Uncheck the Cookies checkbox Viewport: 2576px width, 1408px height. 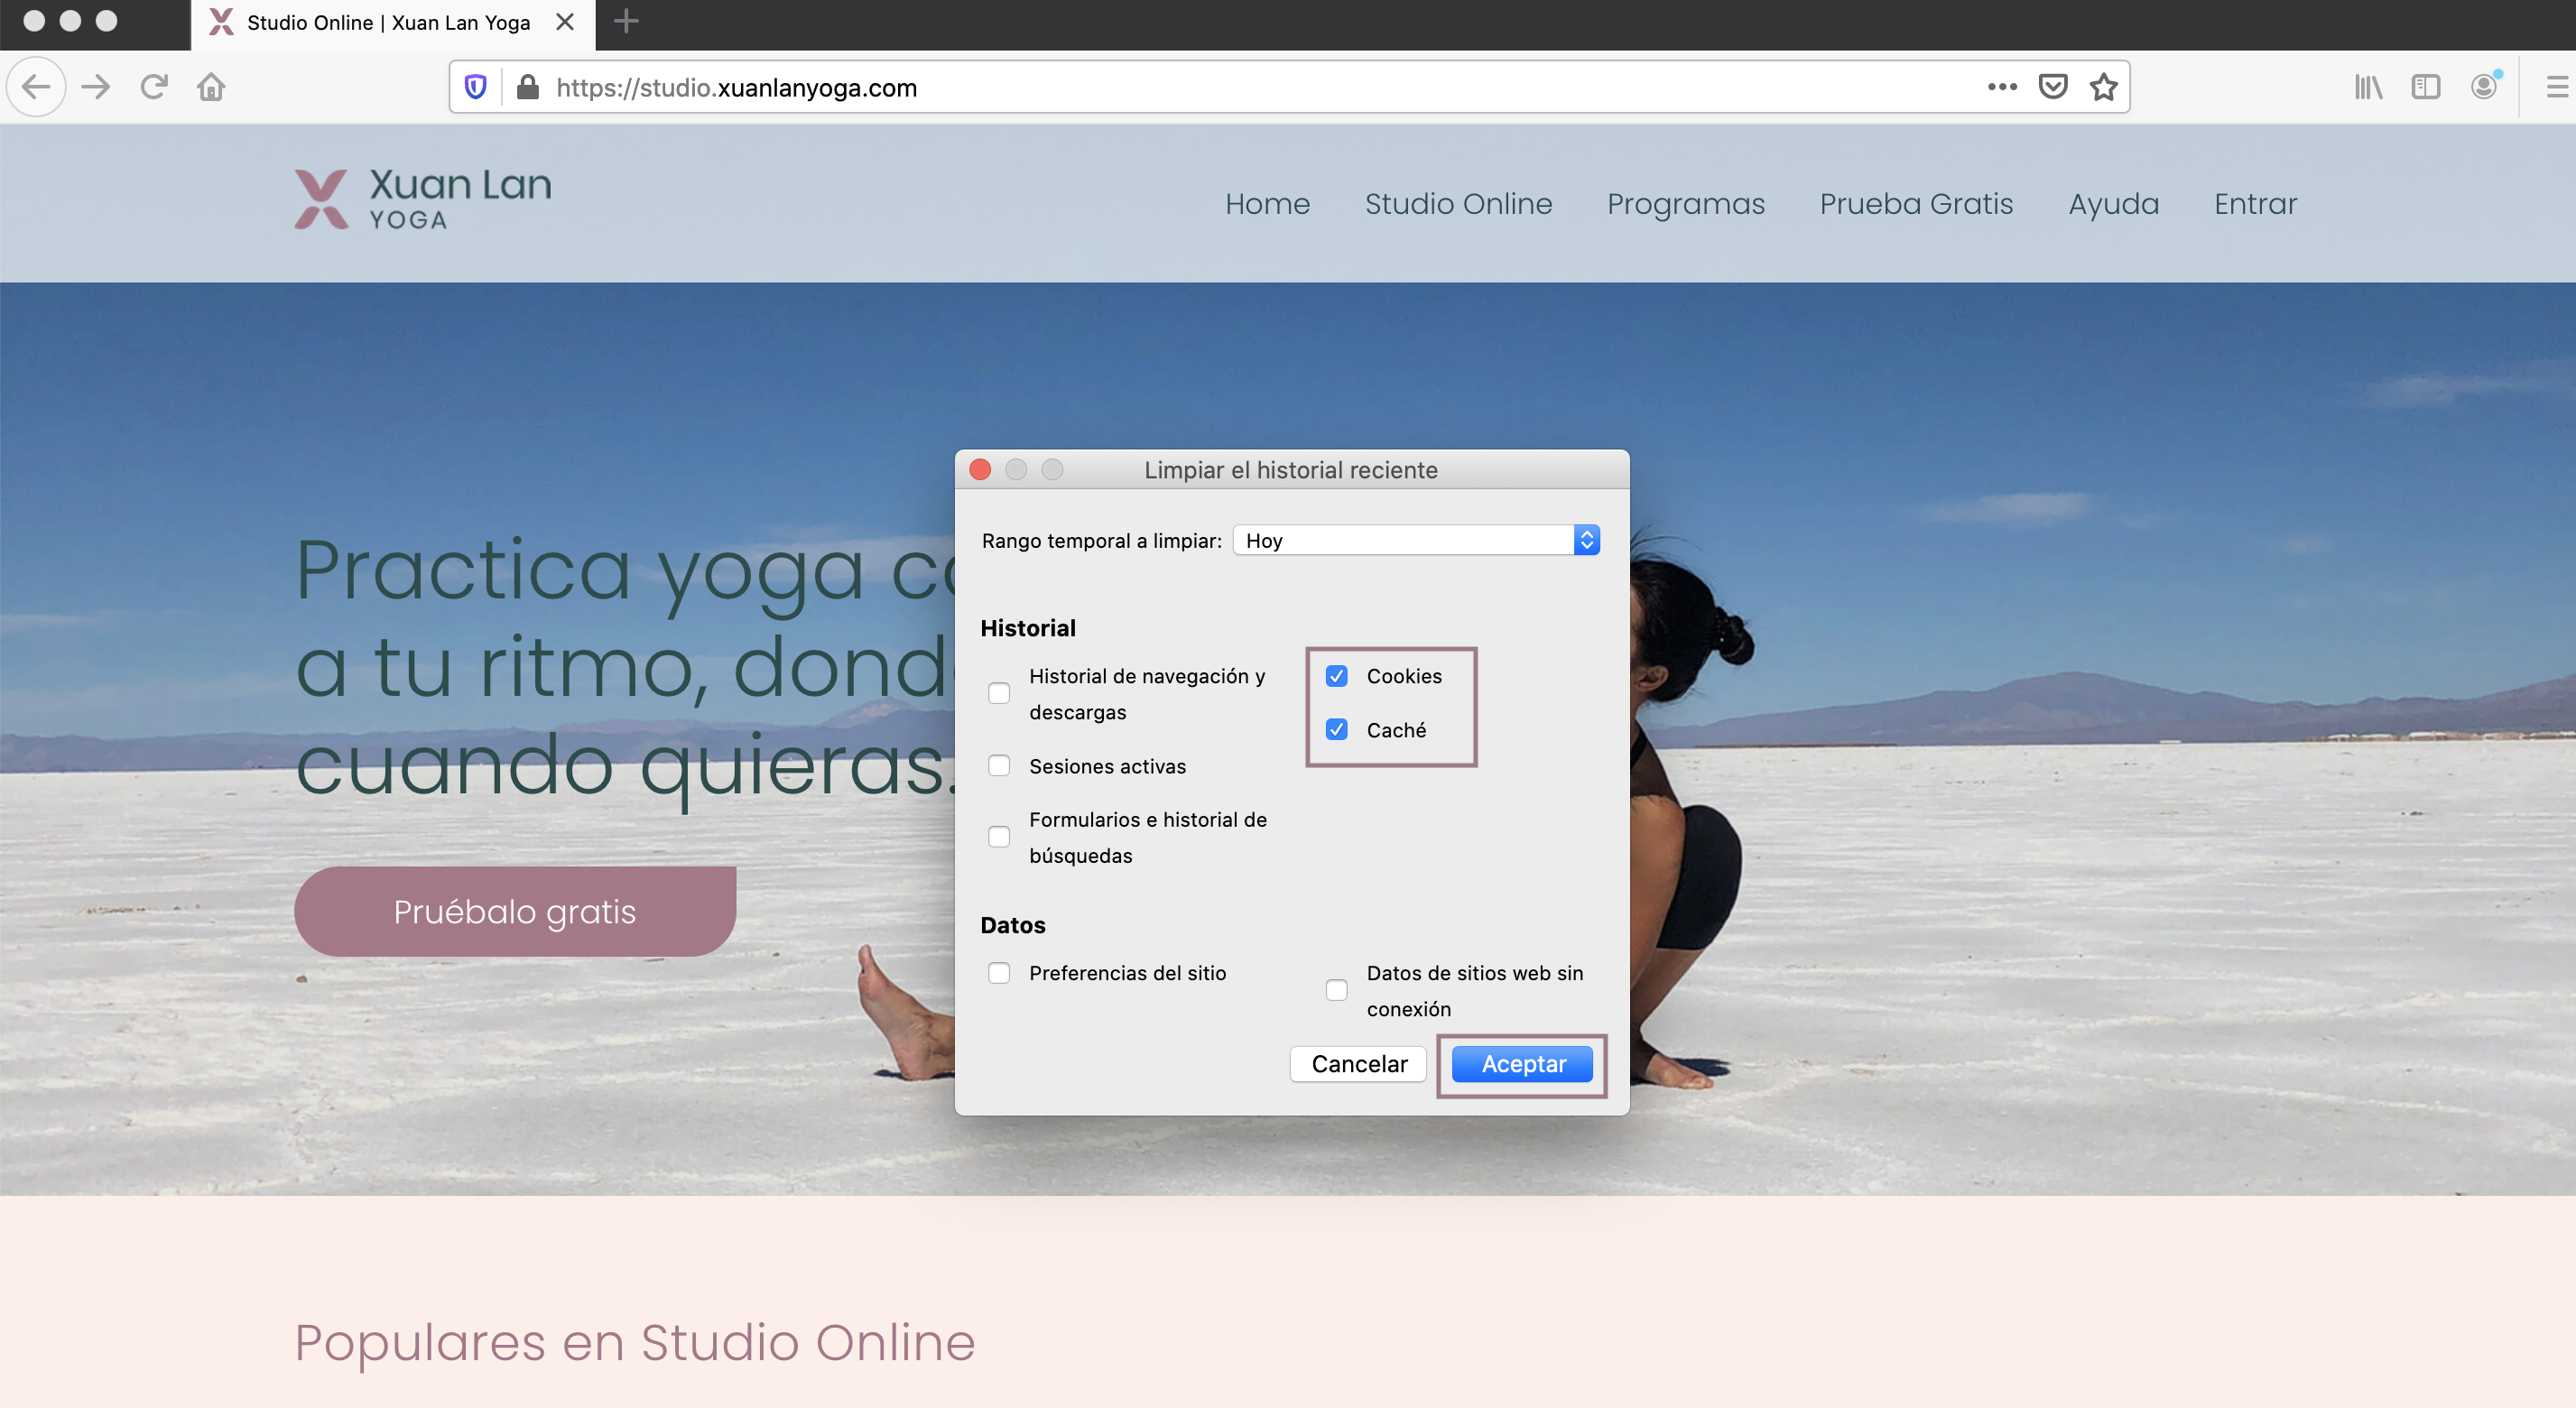(1336, 676)
